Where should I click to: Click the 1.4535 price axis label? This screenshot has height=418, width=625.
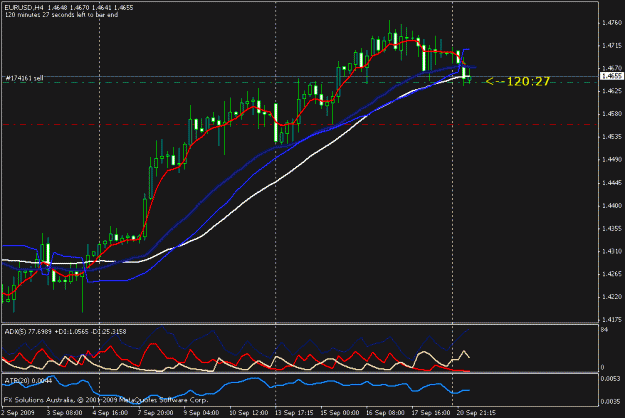tap(612, 137)
